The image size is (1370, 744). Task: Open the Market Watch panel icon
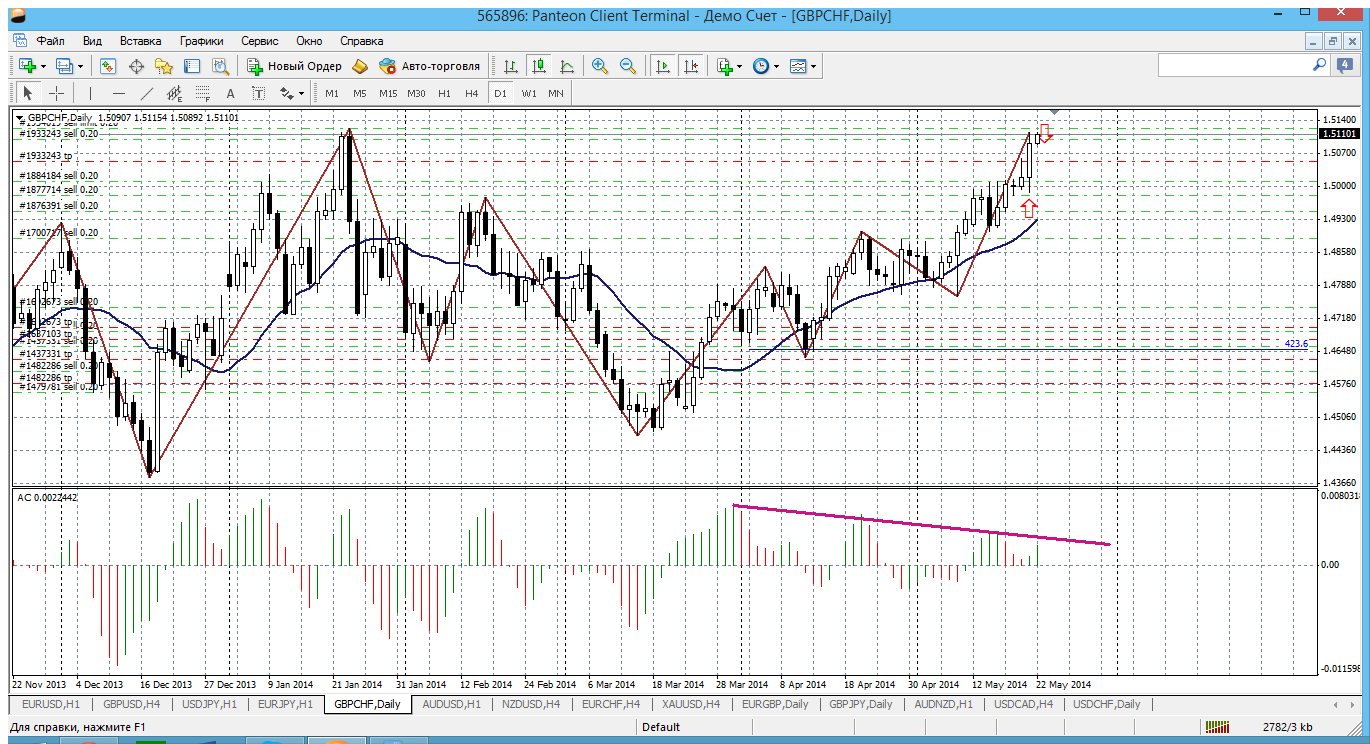point(108,66)
